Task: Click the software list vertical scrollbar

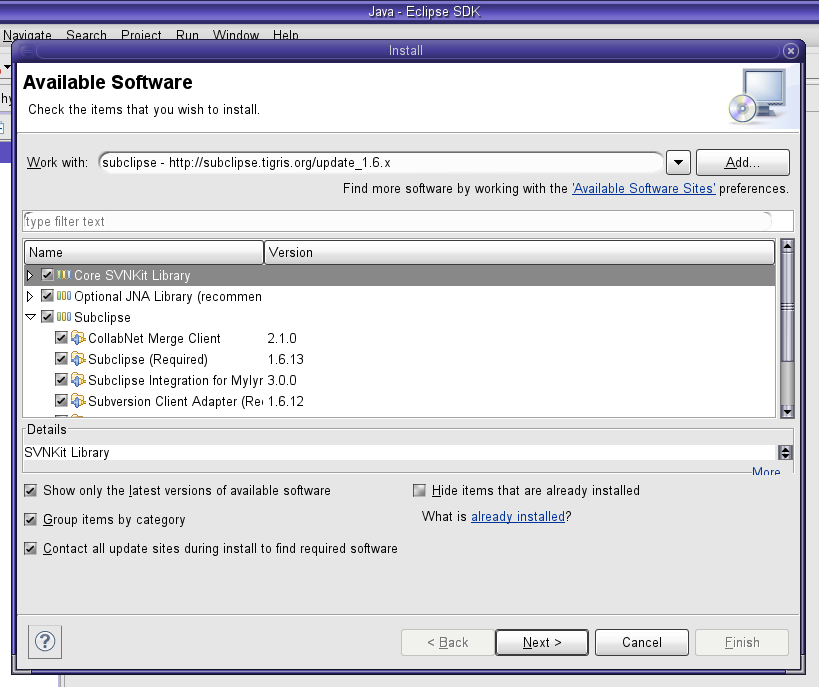Action: point(787,330)
